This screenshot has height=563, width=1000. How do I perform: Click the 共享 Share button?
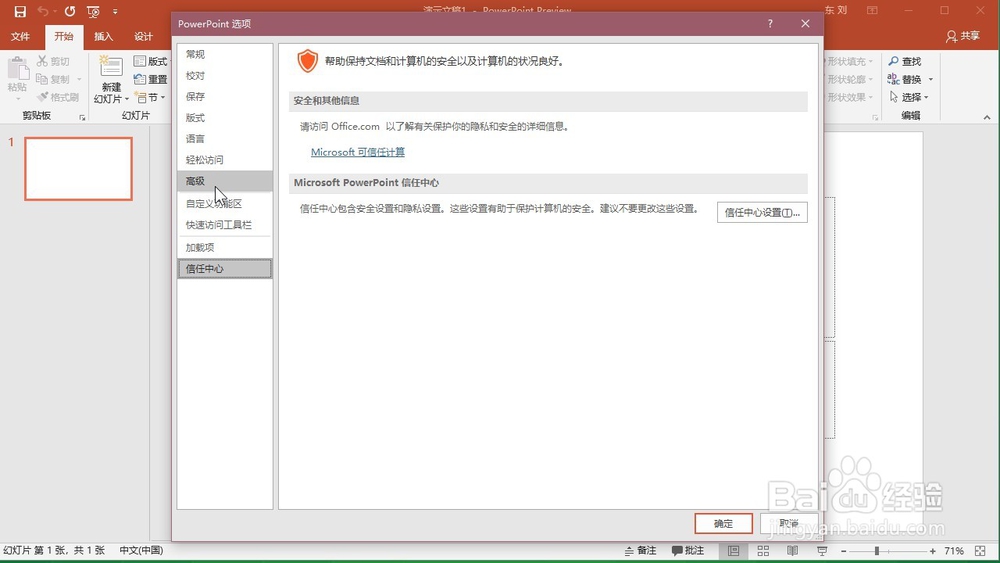tap(963, 36)
